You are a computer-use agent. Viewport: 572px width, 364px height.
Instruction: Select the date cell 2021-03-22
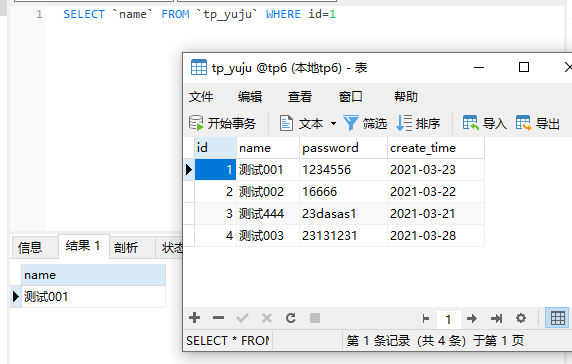pyautogui.click(x=436, y=191)
